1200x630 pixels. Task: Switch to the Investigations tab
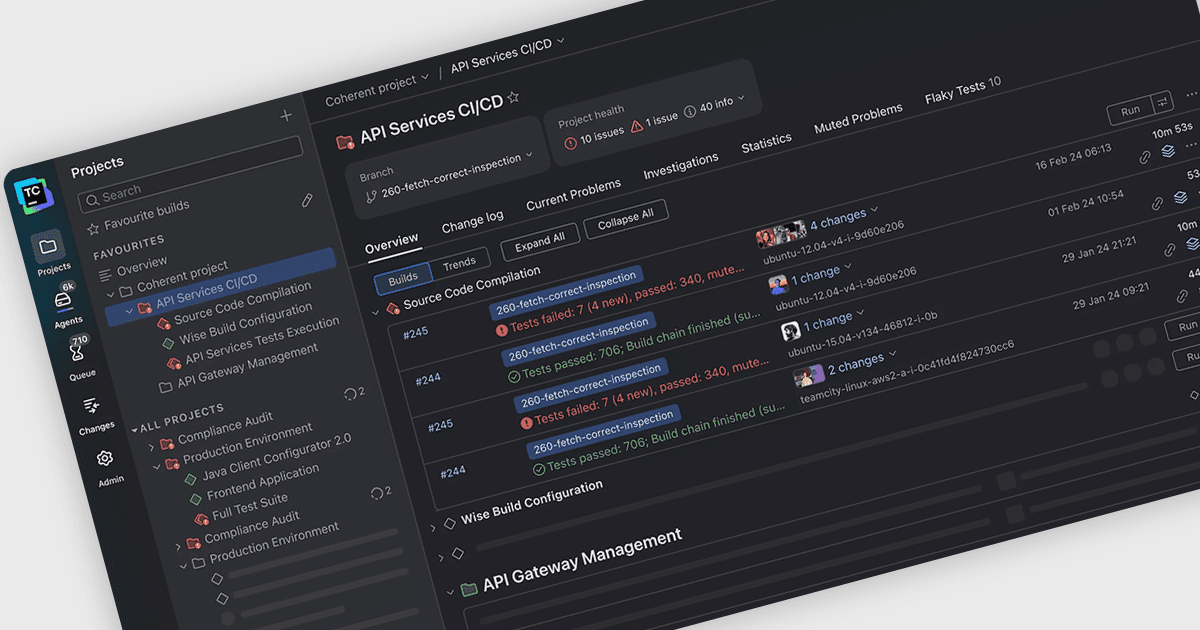tap(681, 166)
